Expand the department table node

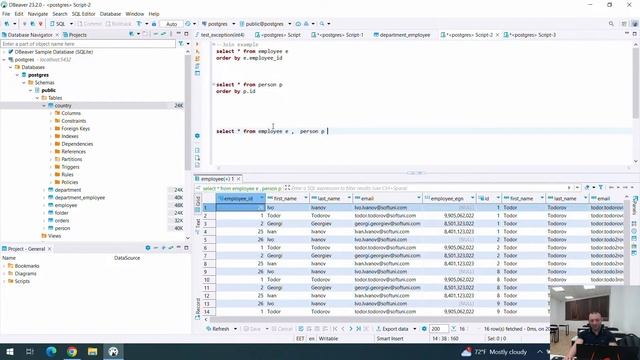pos(44,190)
